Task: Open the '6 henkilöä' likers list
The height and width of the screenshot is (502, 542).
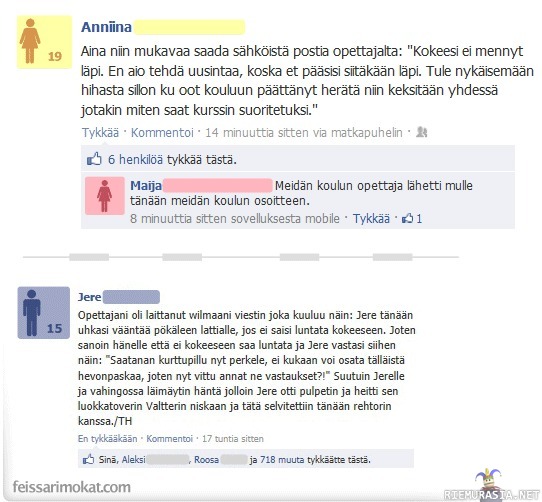Action: [136, 160]
